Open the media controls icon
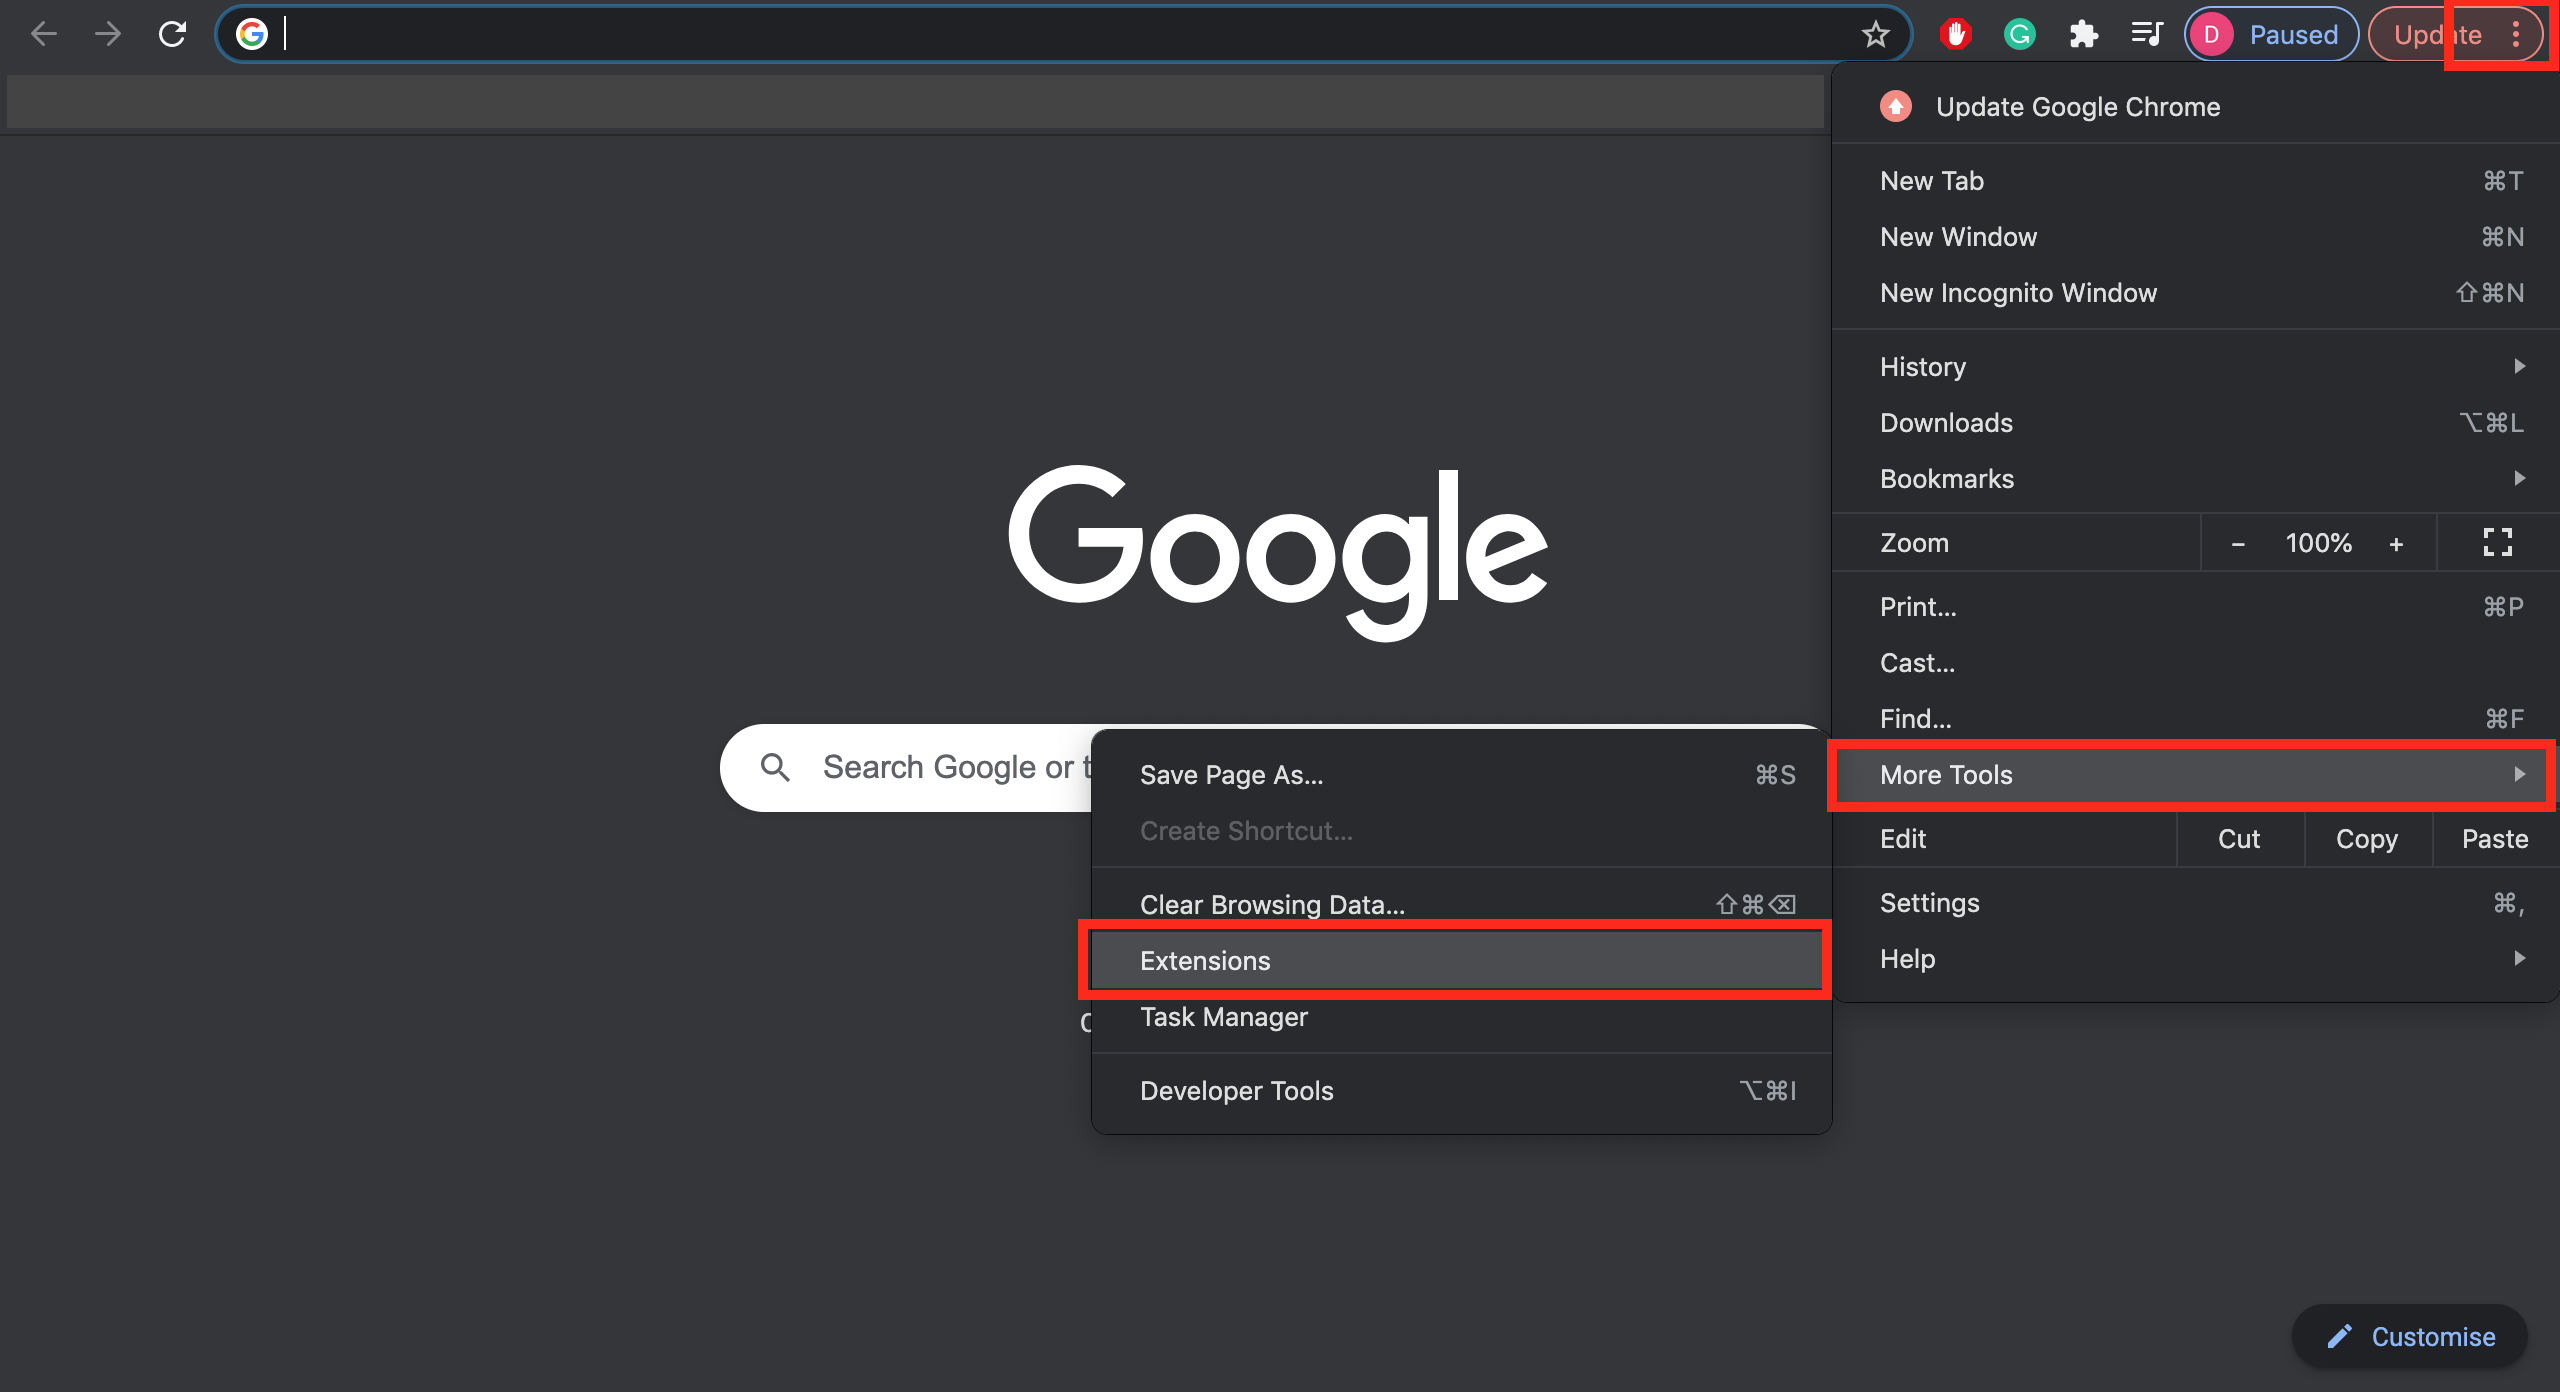 point(2146,35)
